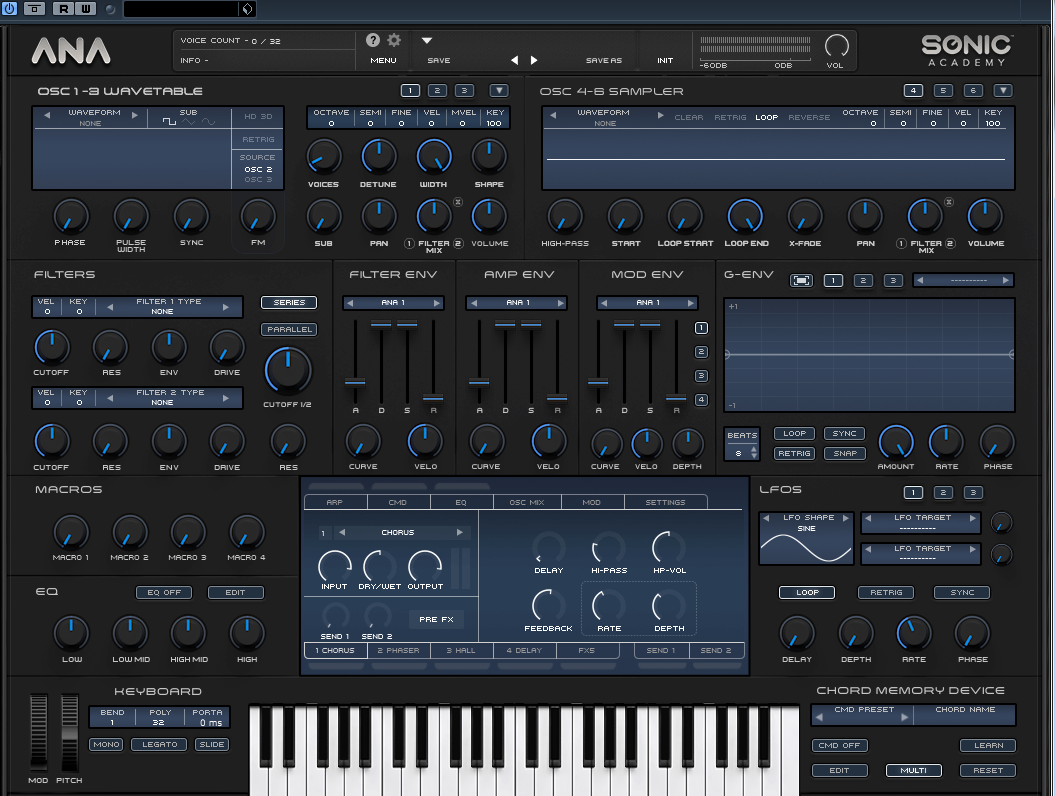Expand the OSC 4-6 dropdown arrow
1055x796 pixels.
pyautogui.click(x=1003, y=90)
